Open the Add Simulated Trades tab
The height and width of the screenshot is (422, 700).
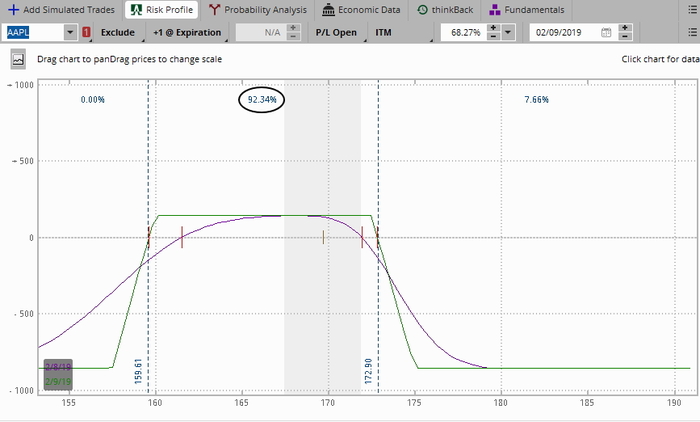point(61,9)
